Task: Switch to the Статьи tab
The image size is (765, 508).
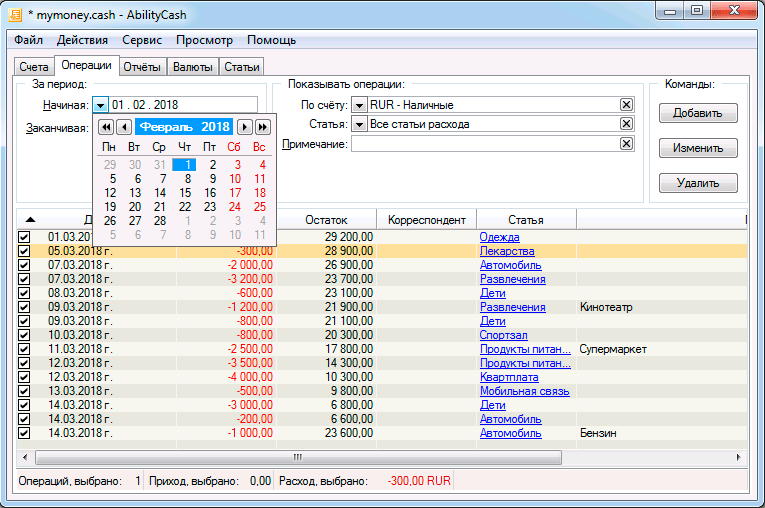Action: coord(242,67)
